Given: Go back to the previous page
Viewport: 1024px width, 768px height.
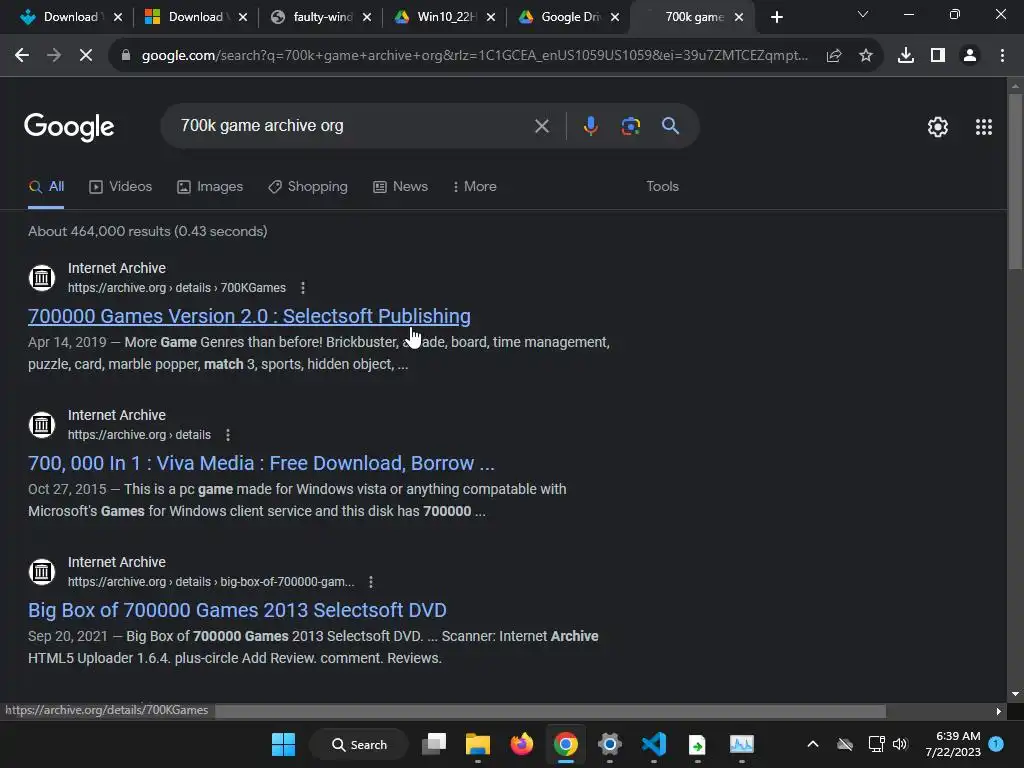Looking at the screenshot, I should click(22, 56).
